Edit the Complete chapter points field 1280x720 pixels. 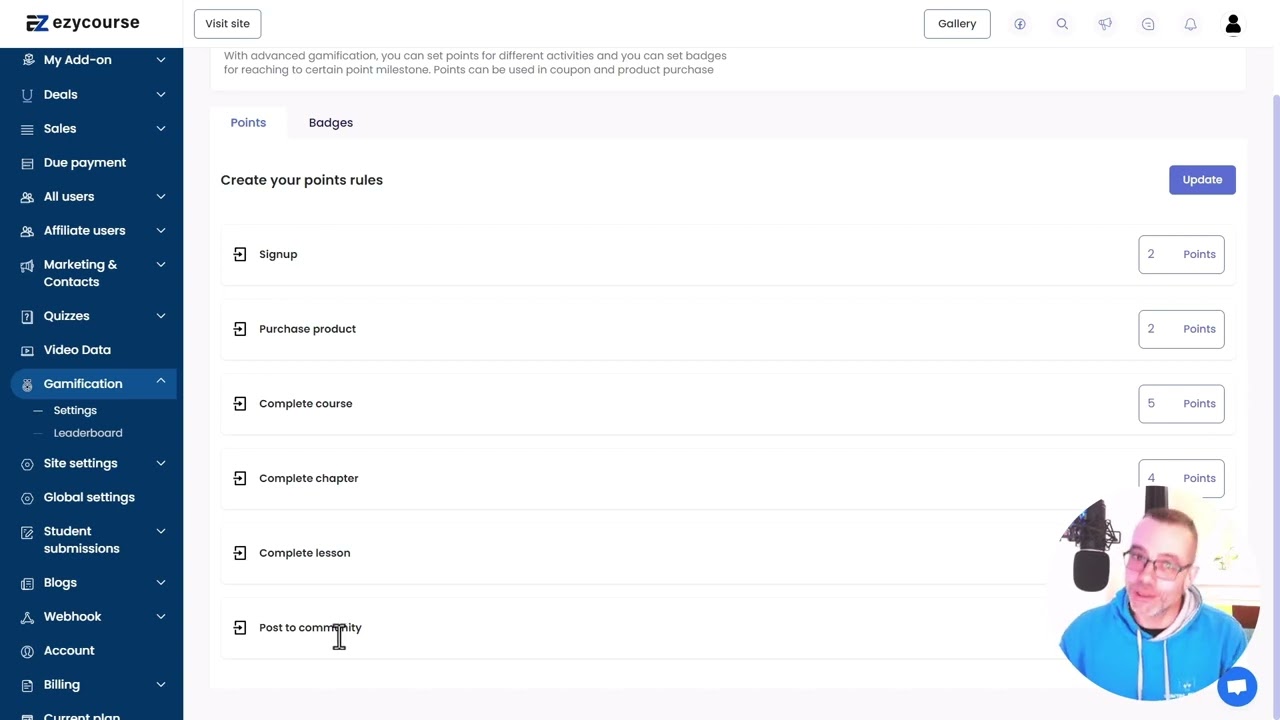pos(1181,478)
